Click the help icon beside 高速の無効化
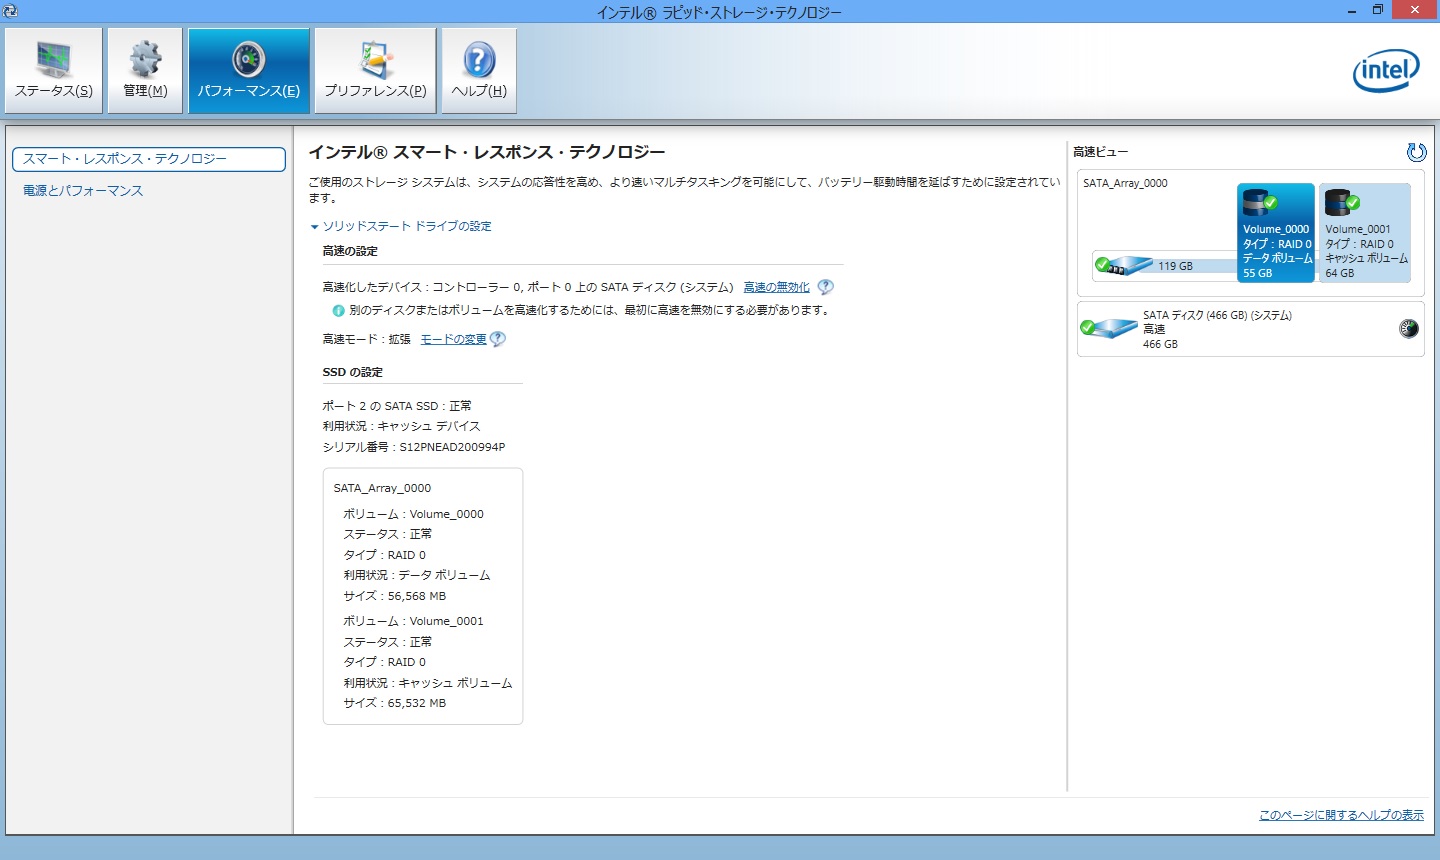The image size is (1440, 860). (x=825, y=287)
